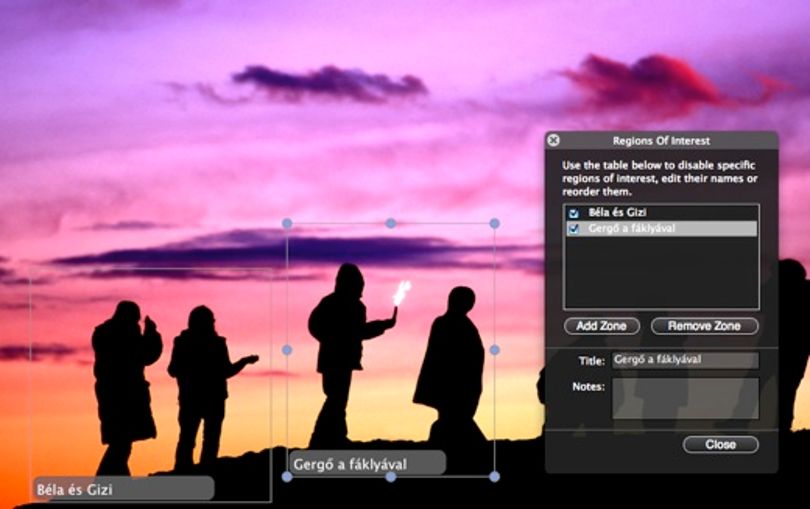810x509 pixels.
Task: Click the Remove Zone button
Action: click(x=705, y=326)
